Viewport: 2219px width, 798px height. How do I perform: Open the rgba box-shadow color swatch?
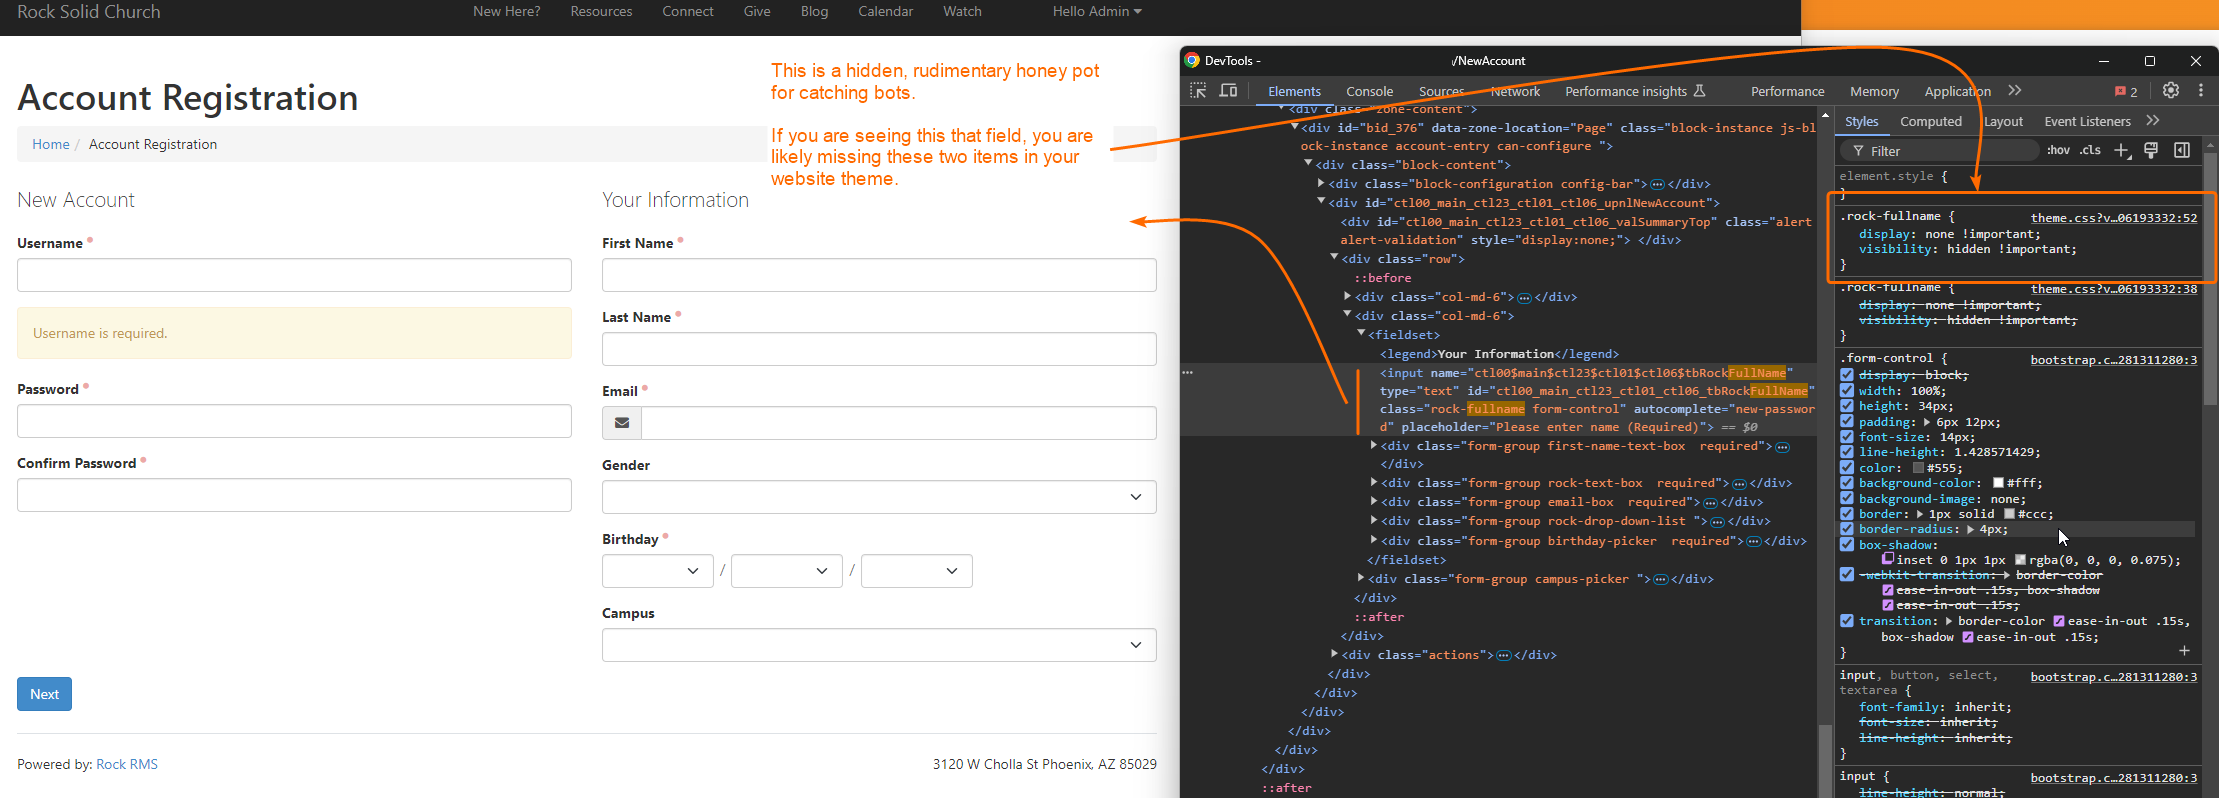[x=2020, y=560]
